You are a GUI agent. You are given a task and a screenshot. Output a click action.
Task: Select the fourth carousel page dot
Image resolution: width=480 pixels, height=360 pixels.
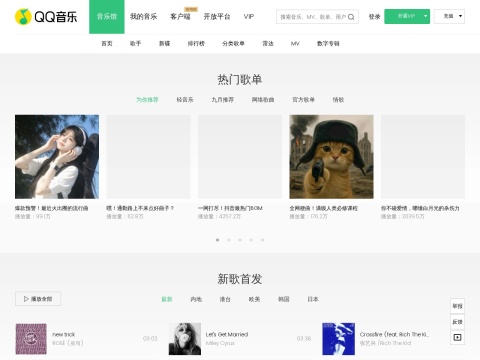(251, 240)
